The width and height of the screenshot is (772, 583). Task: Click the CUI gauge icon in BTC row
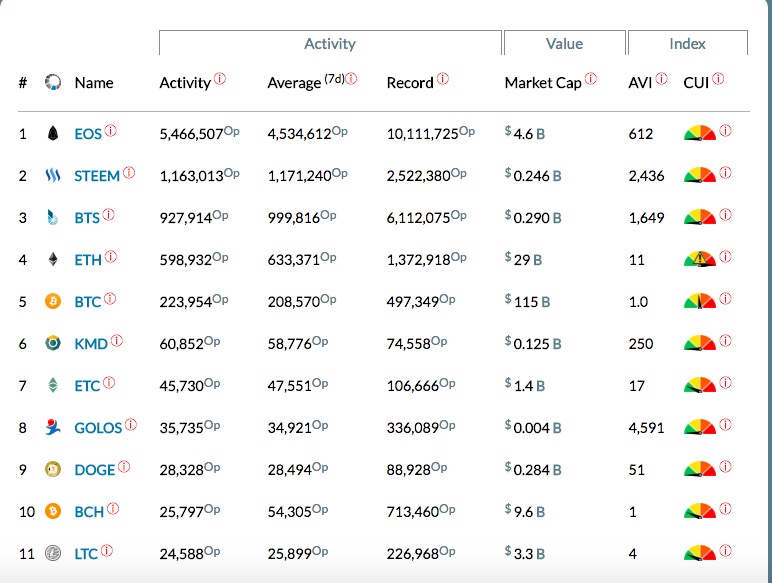coord(700,301)
